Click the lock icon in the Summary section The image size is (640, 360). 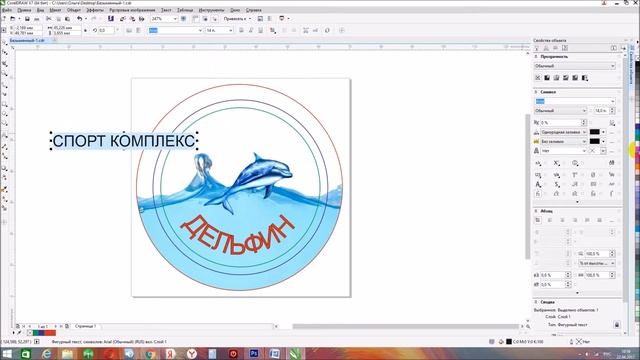[616, 324]
